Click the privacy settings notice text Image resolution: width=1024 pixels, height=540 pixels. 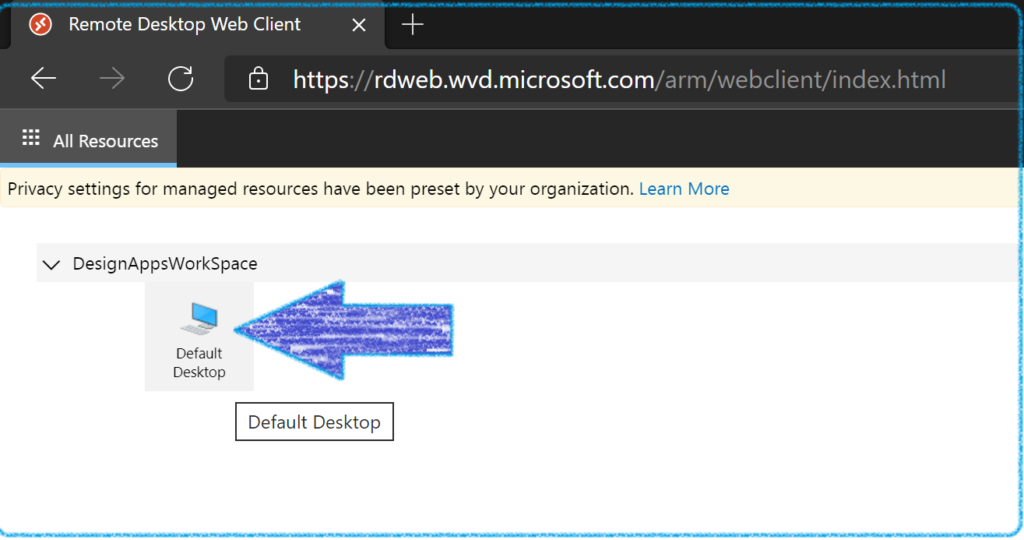(321, 189)
